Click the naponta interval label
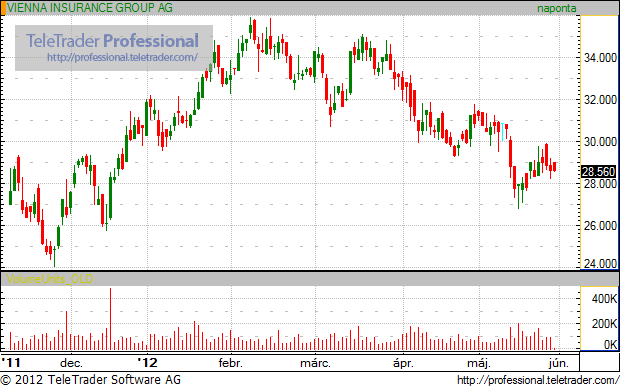The width and height of the screenshot is (620, 389). [x=556, y=8]
